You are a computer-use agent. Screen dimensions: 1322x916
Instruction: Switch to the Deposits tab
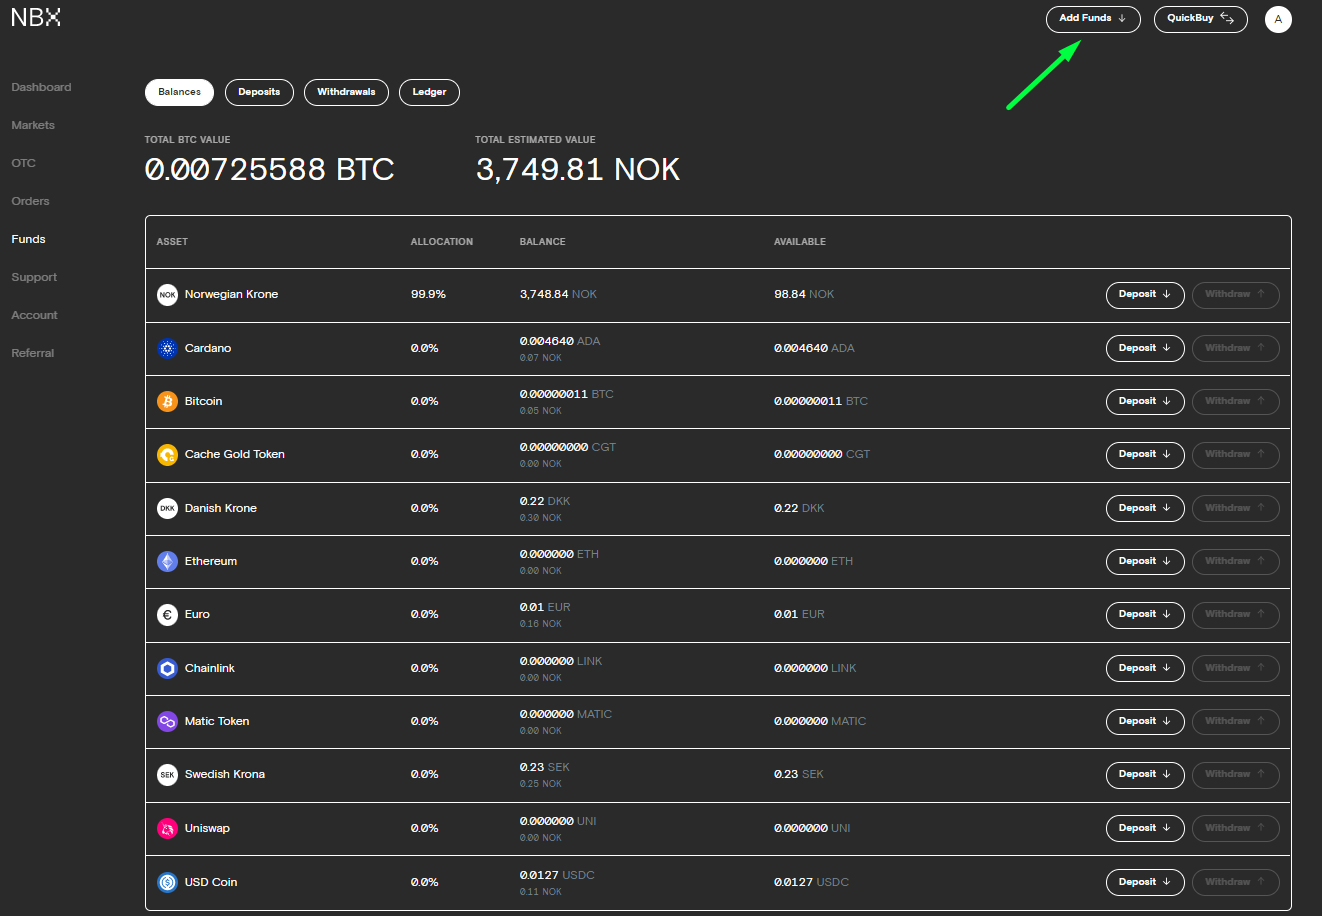click(259, 92)
